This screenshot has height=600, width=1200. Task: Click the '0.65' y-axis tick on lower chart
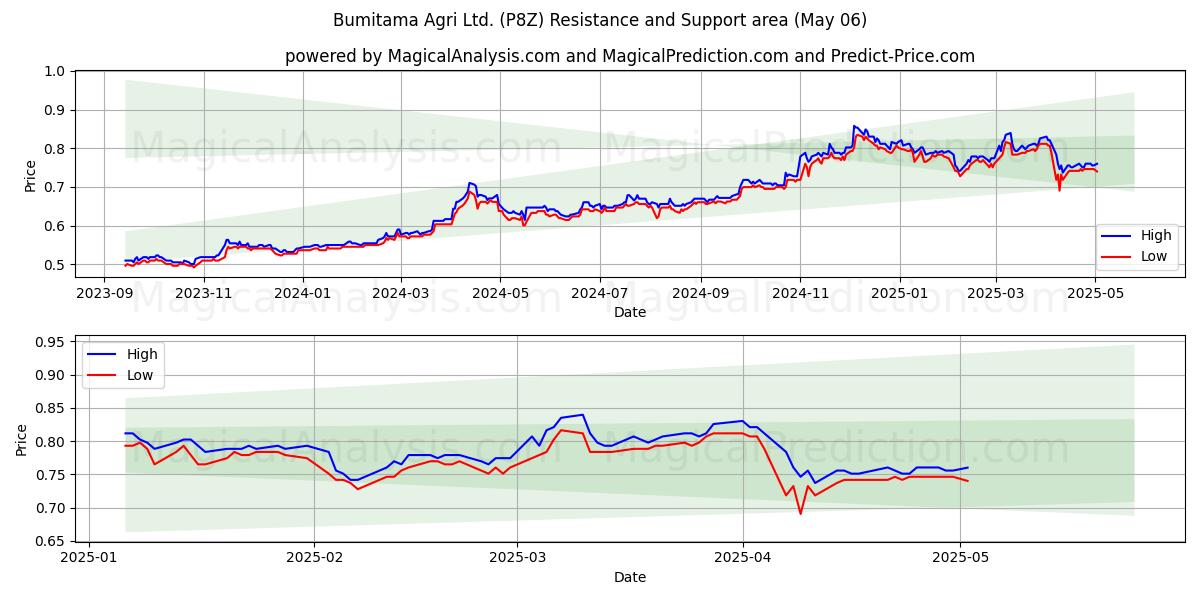[x=52, y=541]
